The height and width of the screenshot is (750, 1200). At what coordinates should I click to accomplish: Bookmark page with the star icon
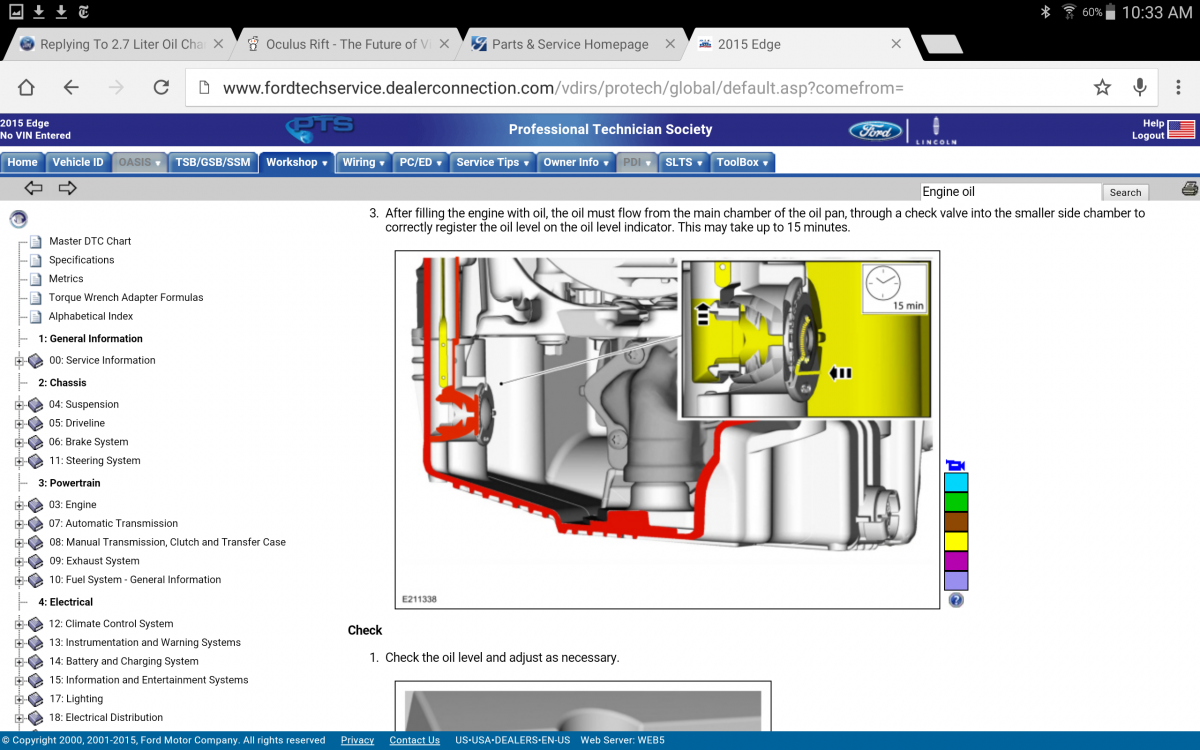[1102, 88]
